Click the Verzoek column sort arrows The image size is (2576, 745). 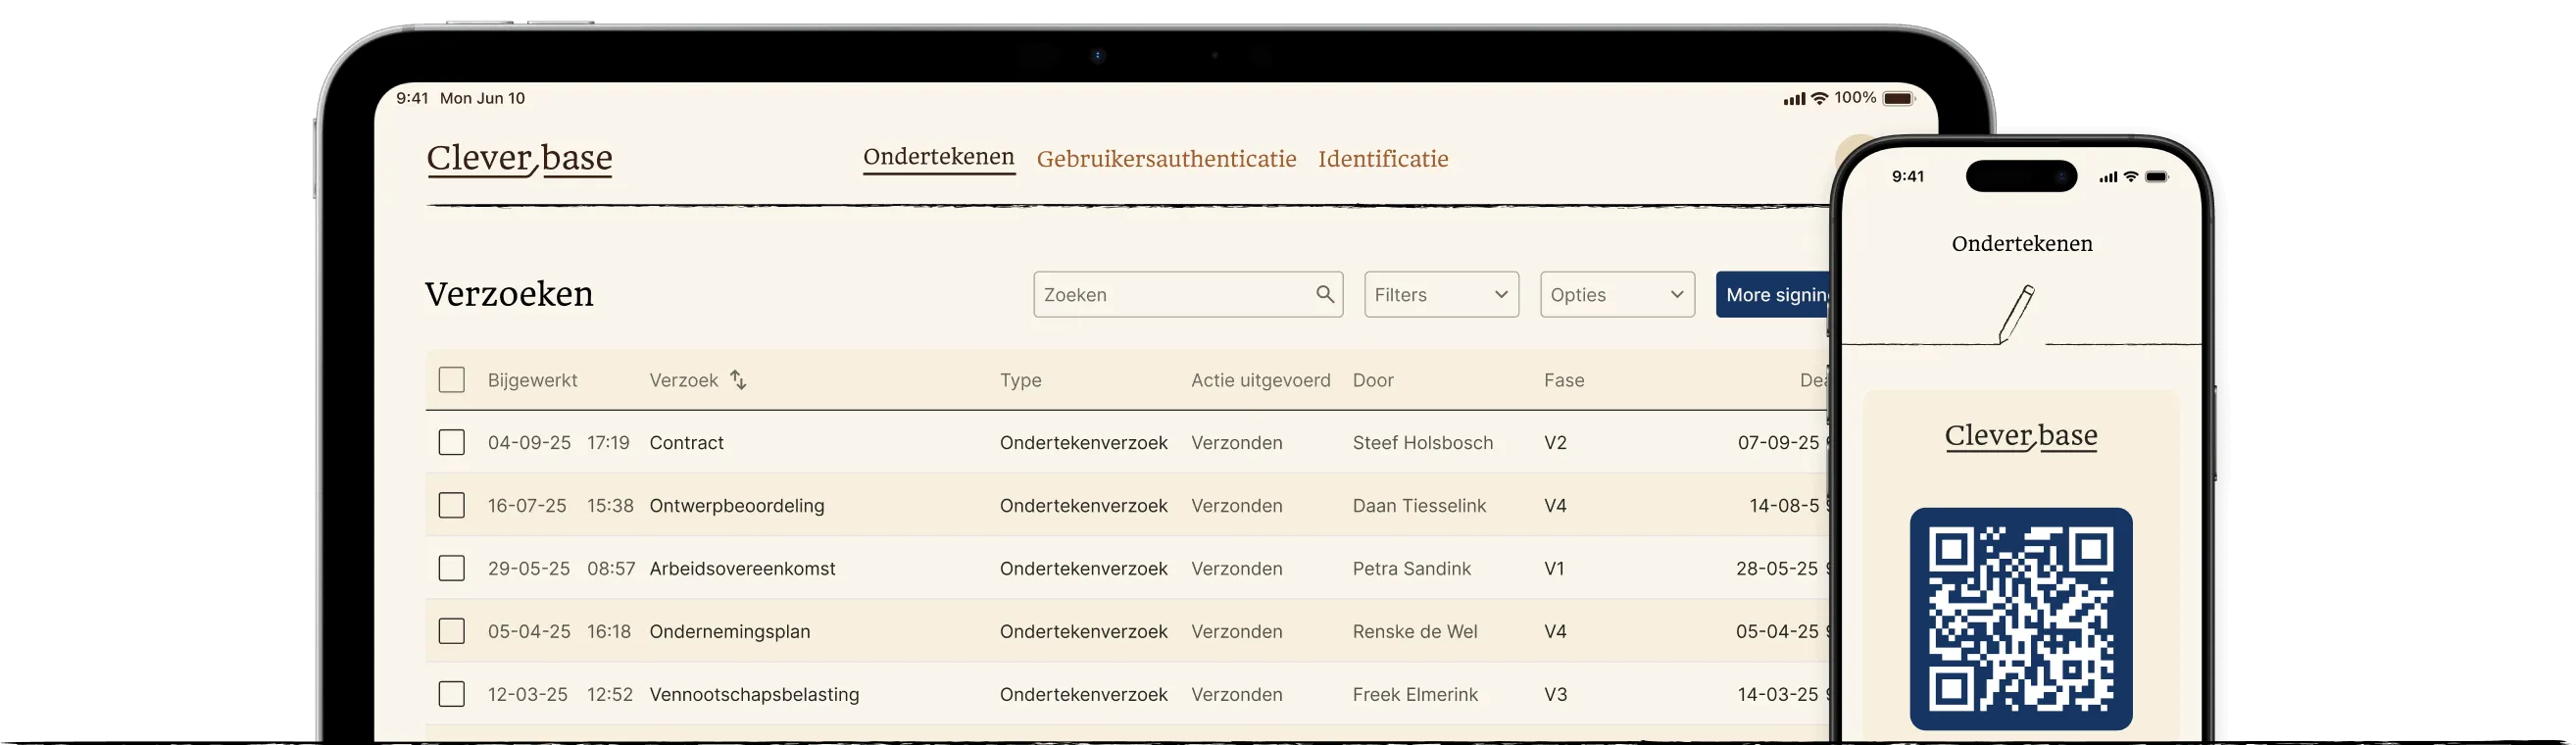point(738,380)
